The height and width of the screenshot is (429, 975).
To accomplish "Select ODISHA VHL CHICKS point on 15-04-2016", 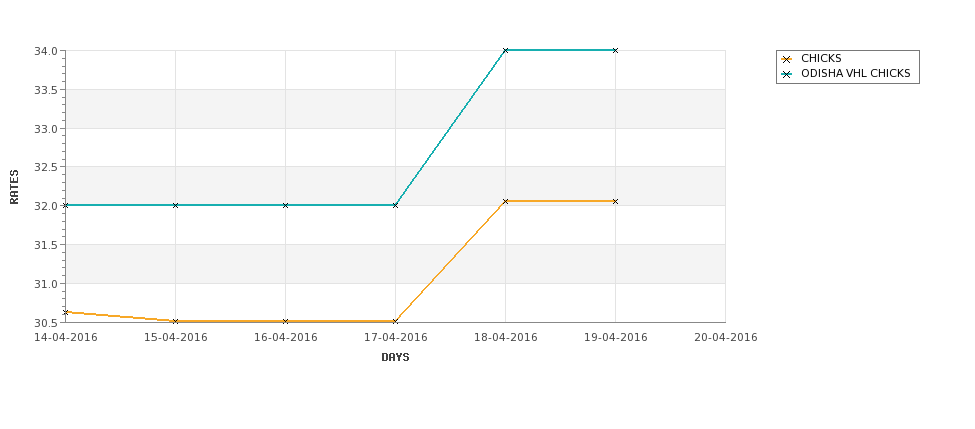I will (175, 205).
